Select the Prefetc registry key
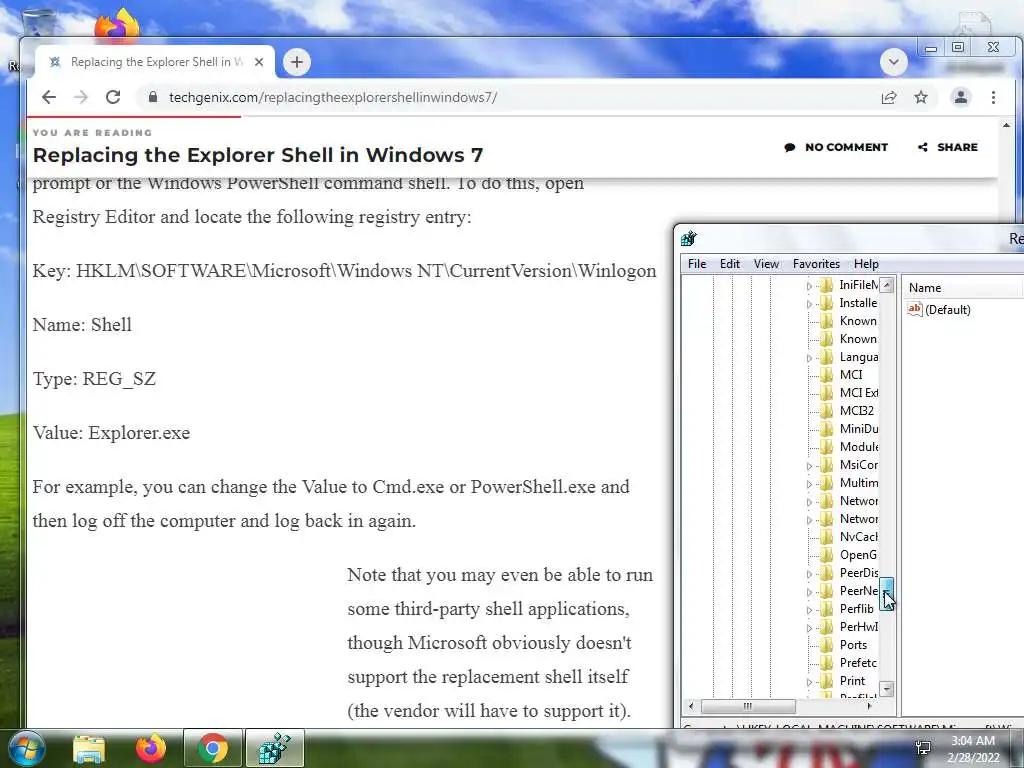 click(858, 663)
